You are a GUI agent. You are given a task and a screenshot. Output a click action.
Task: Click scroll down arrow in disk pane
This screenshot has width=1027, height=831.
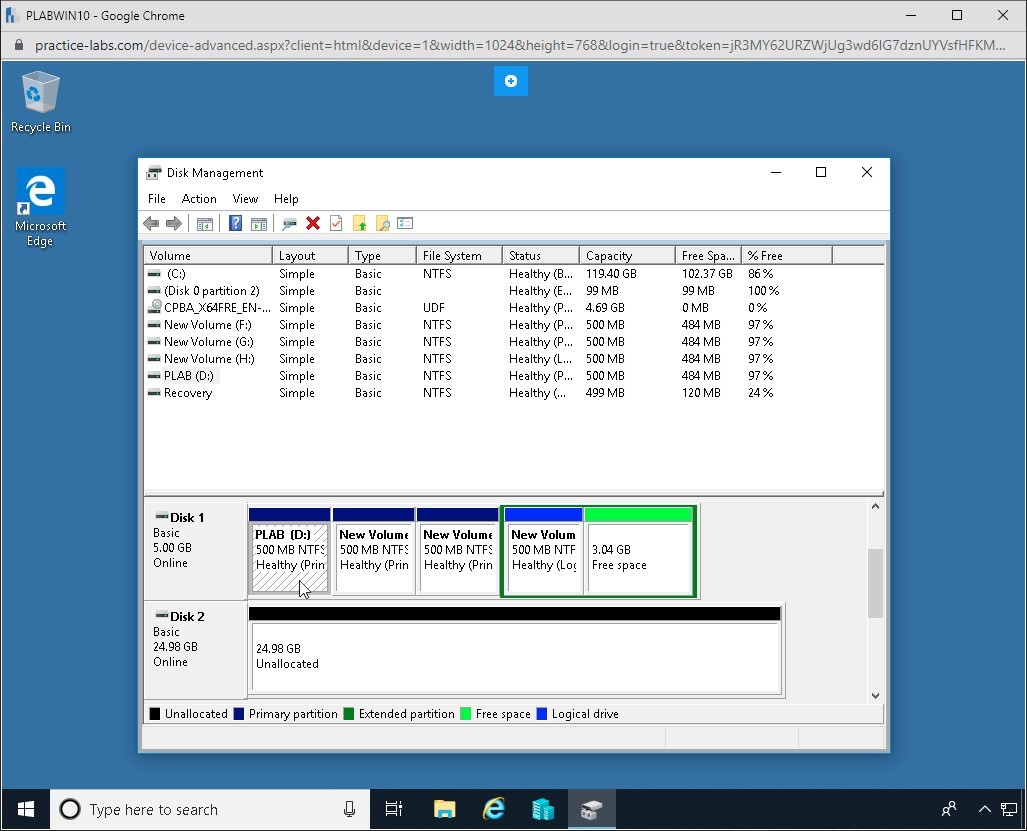point(876,696)
